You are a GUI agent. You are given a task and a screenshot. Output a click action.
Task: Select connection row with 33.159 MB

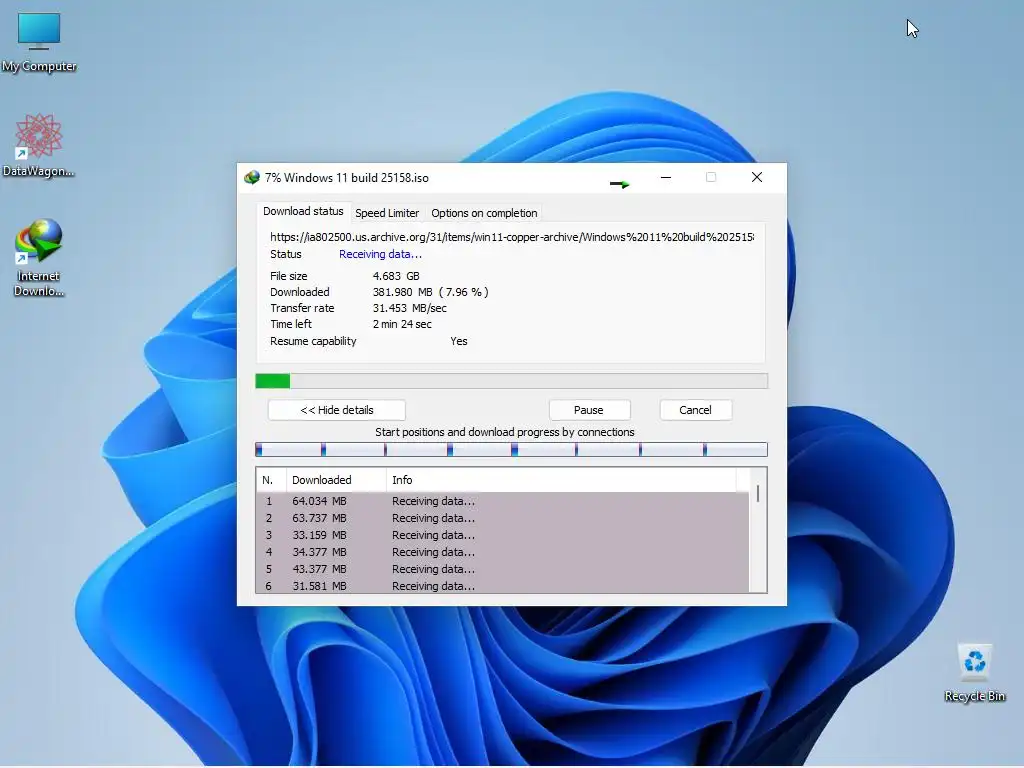click(x=503, y=536)
